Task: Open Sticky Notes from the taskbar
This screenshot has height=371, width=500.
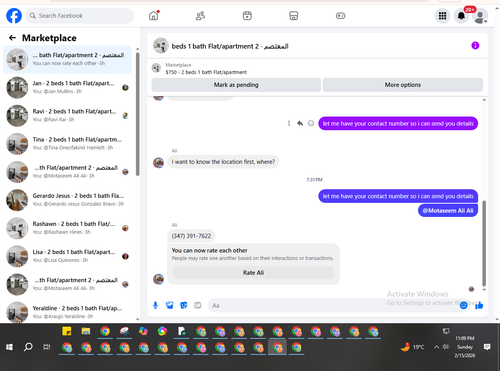Action: click(x=67, y=331)
